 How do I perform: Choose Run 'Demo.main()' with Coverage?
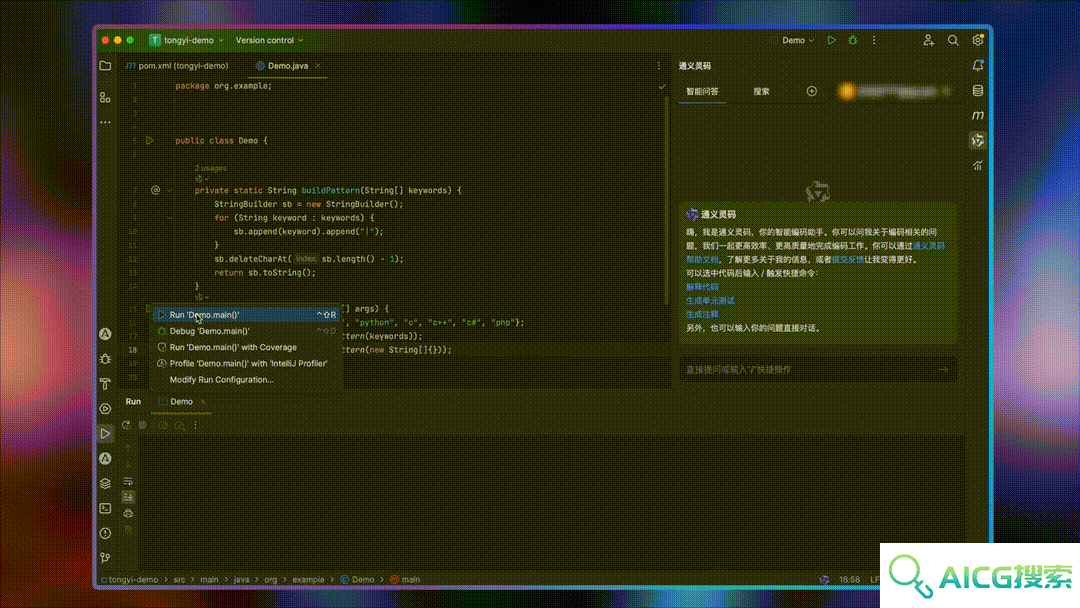coord(247,348)
